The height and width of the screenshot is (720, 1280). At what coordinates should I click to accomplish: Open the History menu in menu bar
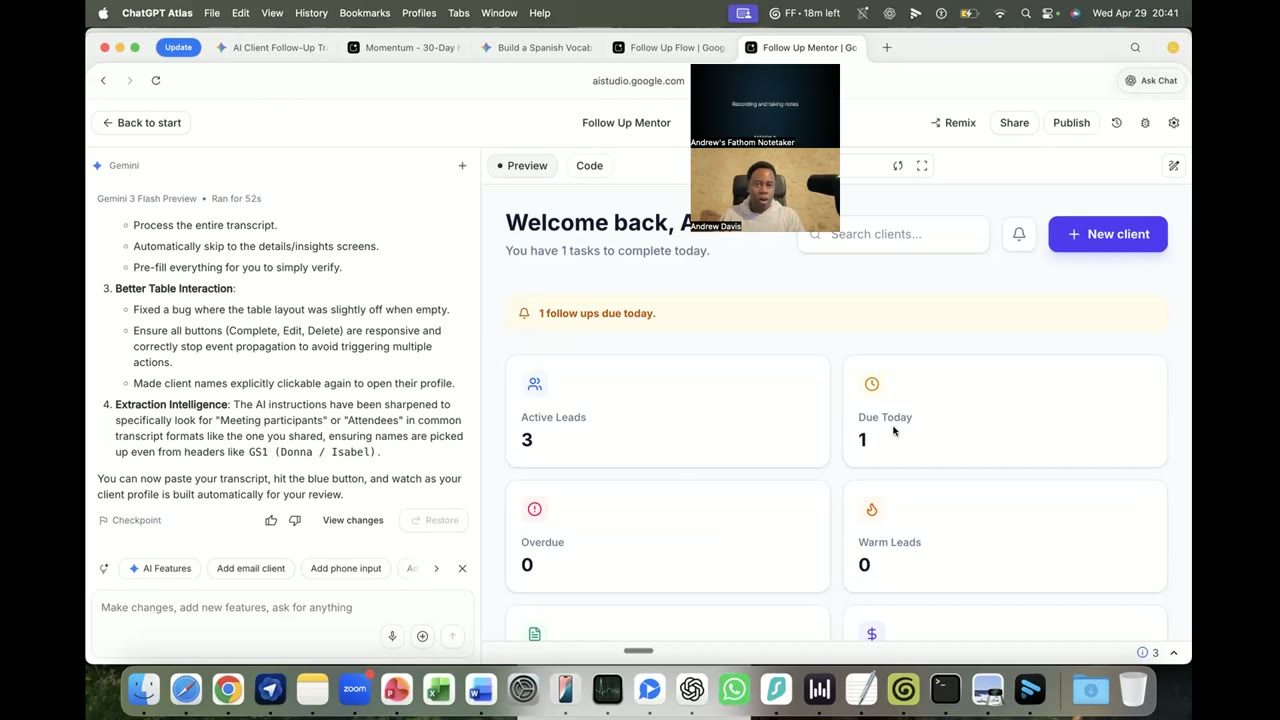[x=311, y=13]
